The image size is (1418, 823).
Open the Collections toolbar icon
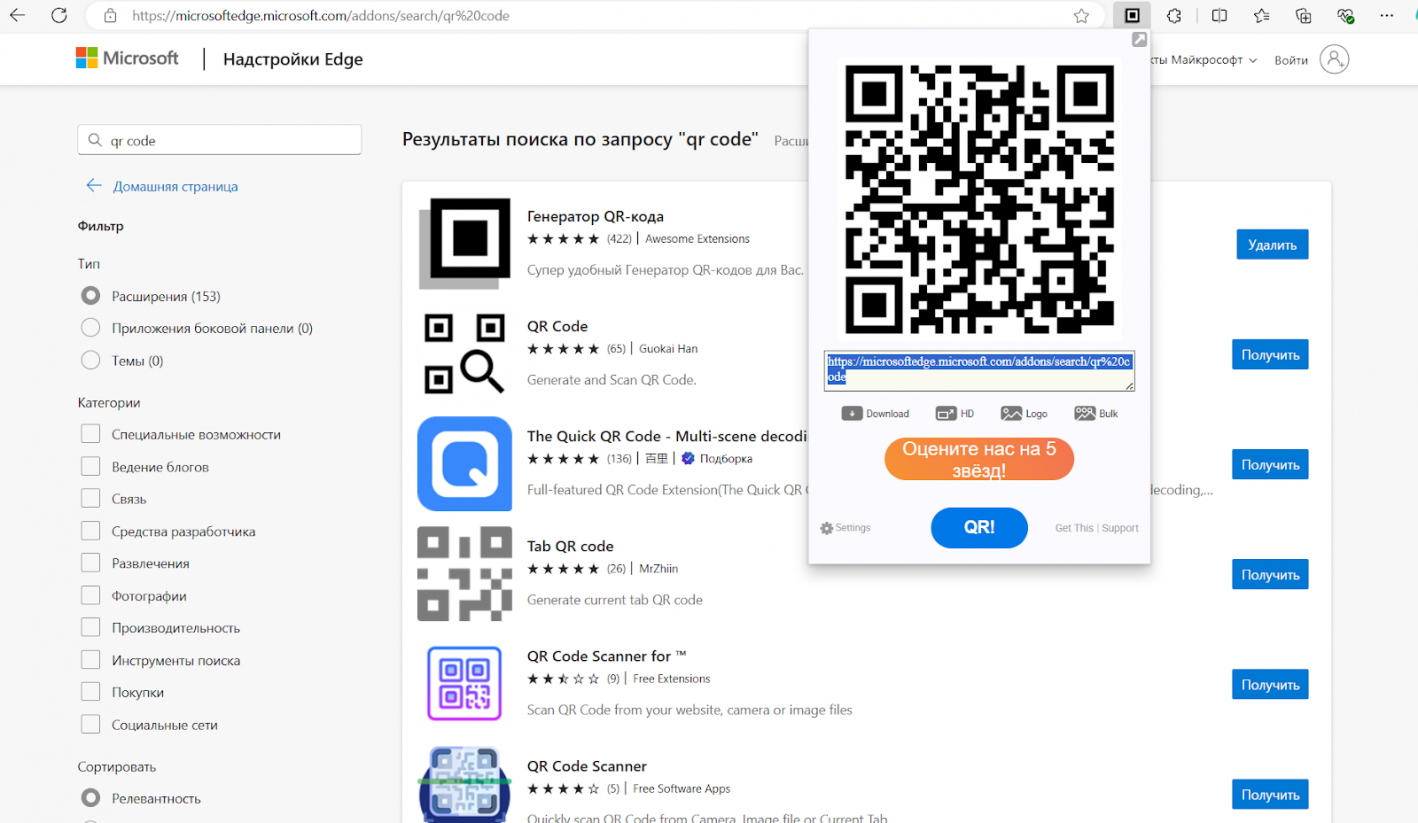(1303, 15)
